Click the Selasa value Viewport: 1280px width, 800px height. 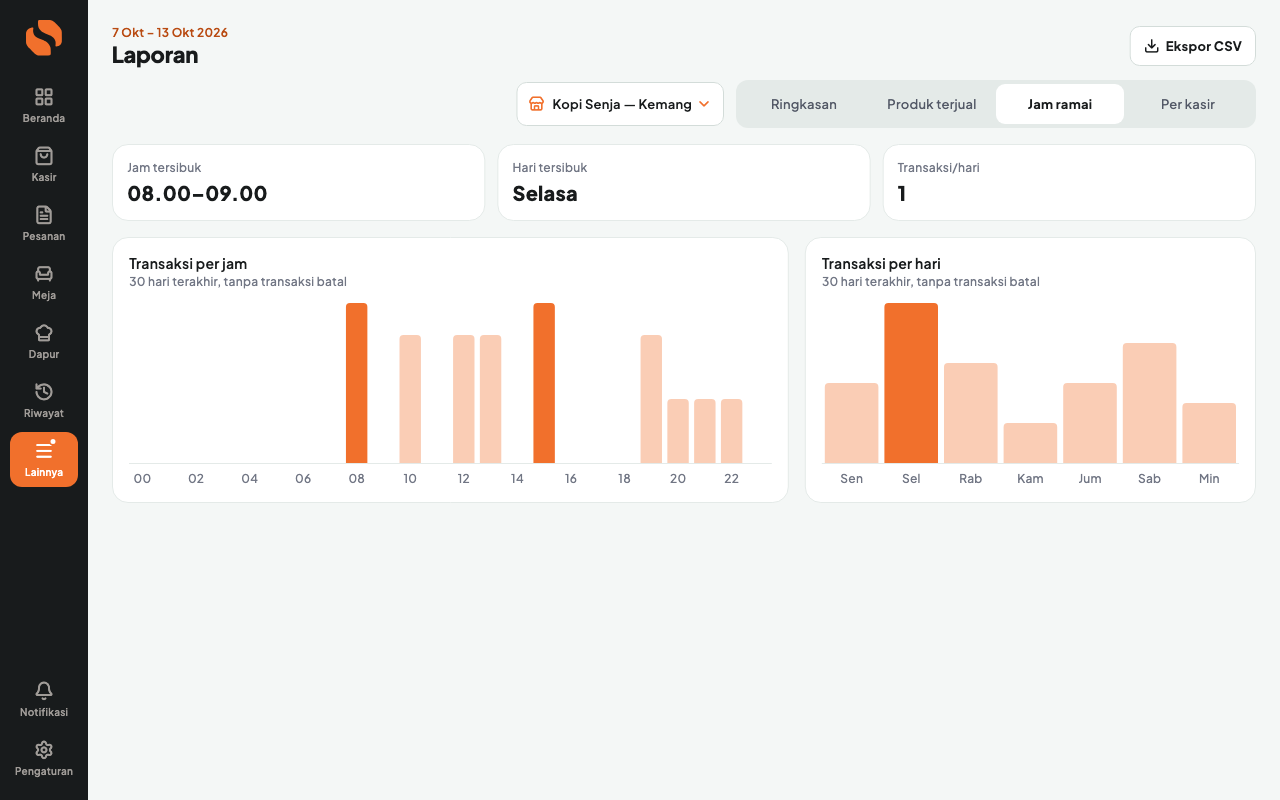545,194
